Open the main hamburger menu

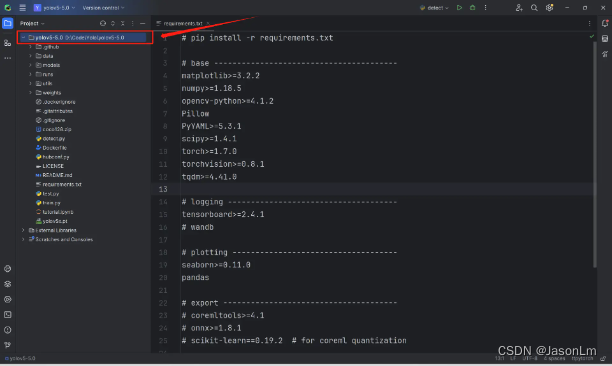23,8
